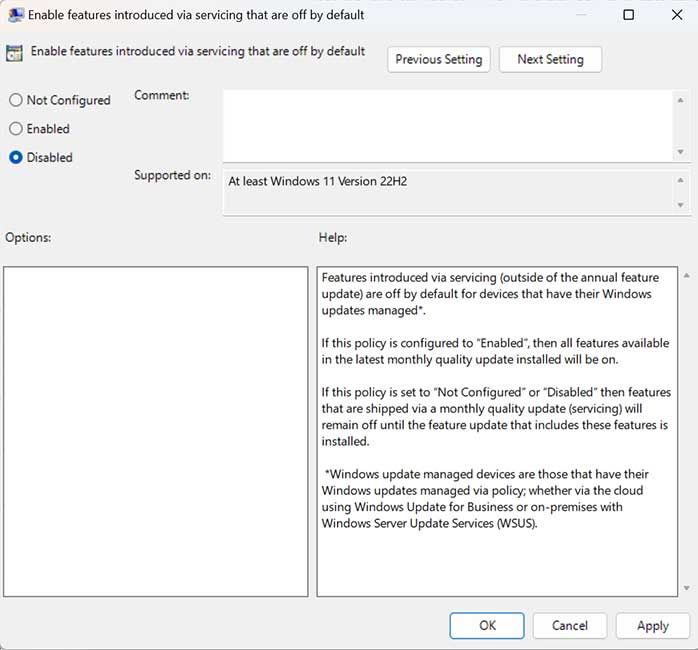Cancel the policy changes
698x650 pixels.
point(569,625)
